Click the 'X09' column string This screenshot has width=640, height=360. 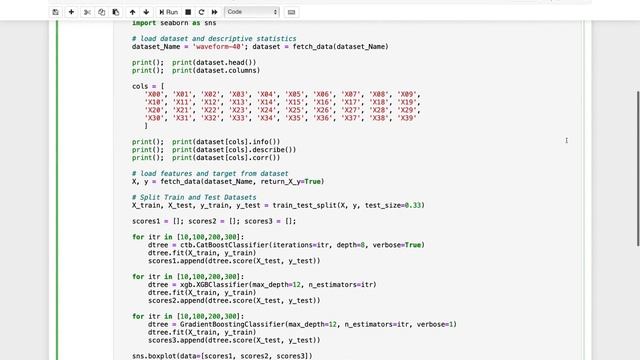tap(407, 94)
